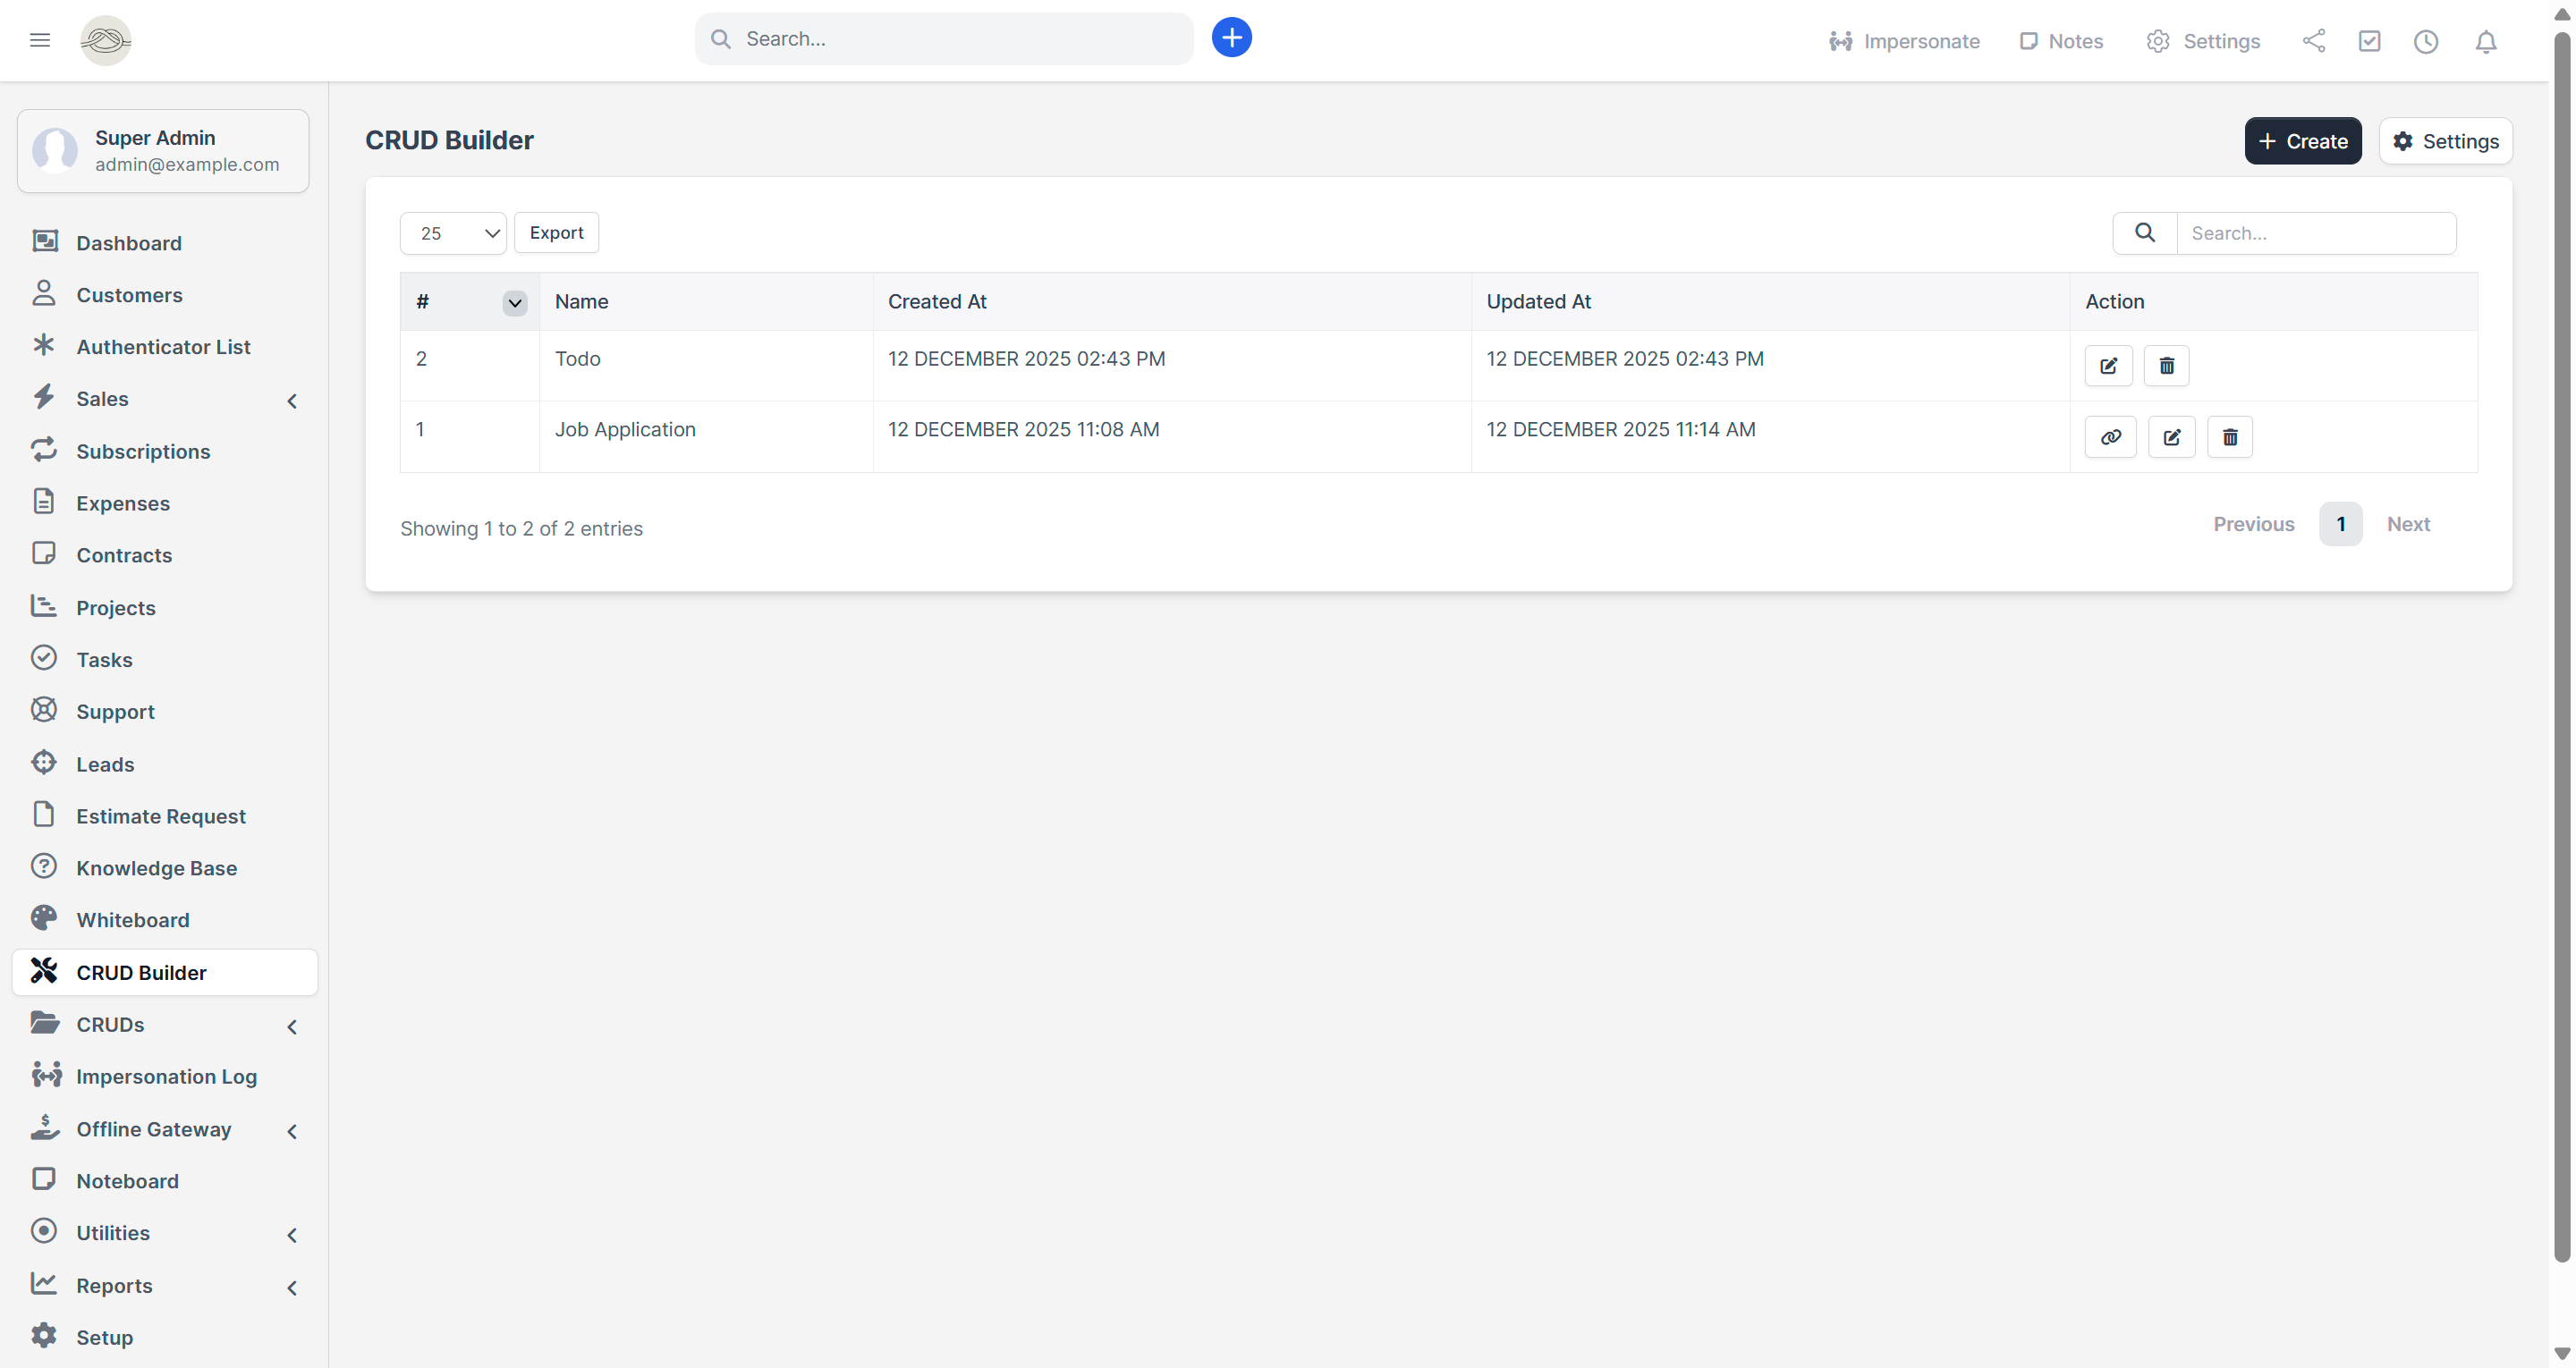Open Notes from the top bar
Screen dimensions: 2576x1368
[x=2060, y=41]
